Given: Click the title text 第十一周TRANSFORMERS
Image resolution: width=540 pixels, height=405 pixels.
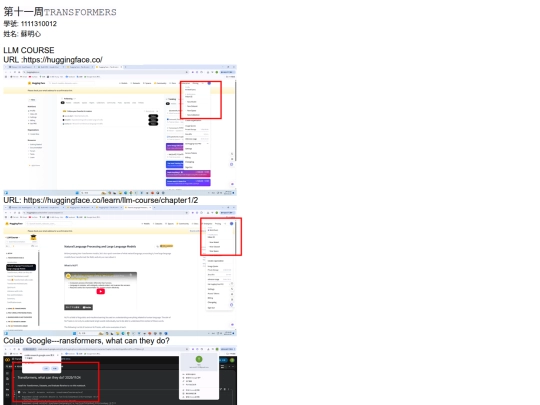Looking at the screenshot, I should [60, 12].
